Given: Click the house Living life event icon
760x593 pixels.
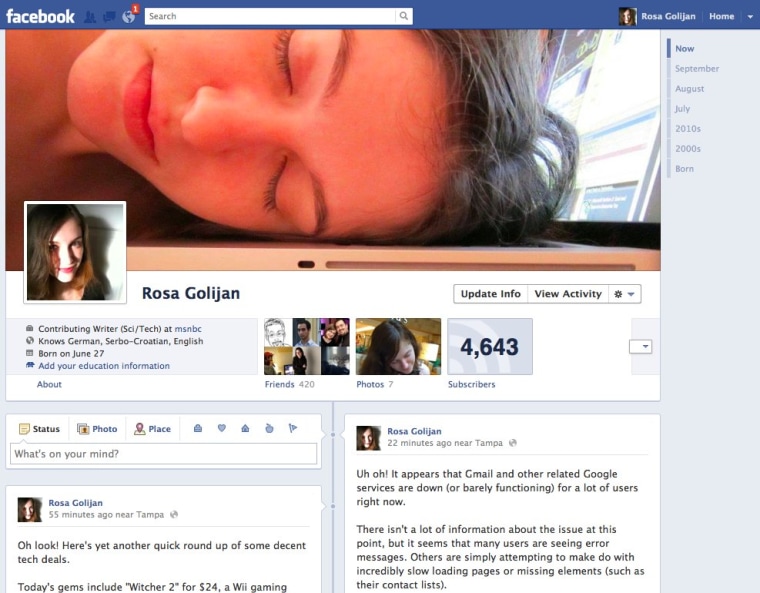Looking at the screenshot, I should [245, 428].
